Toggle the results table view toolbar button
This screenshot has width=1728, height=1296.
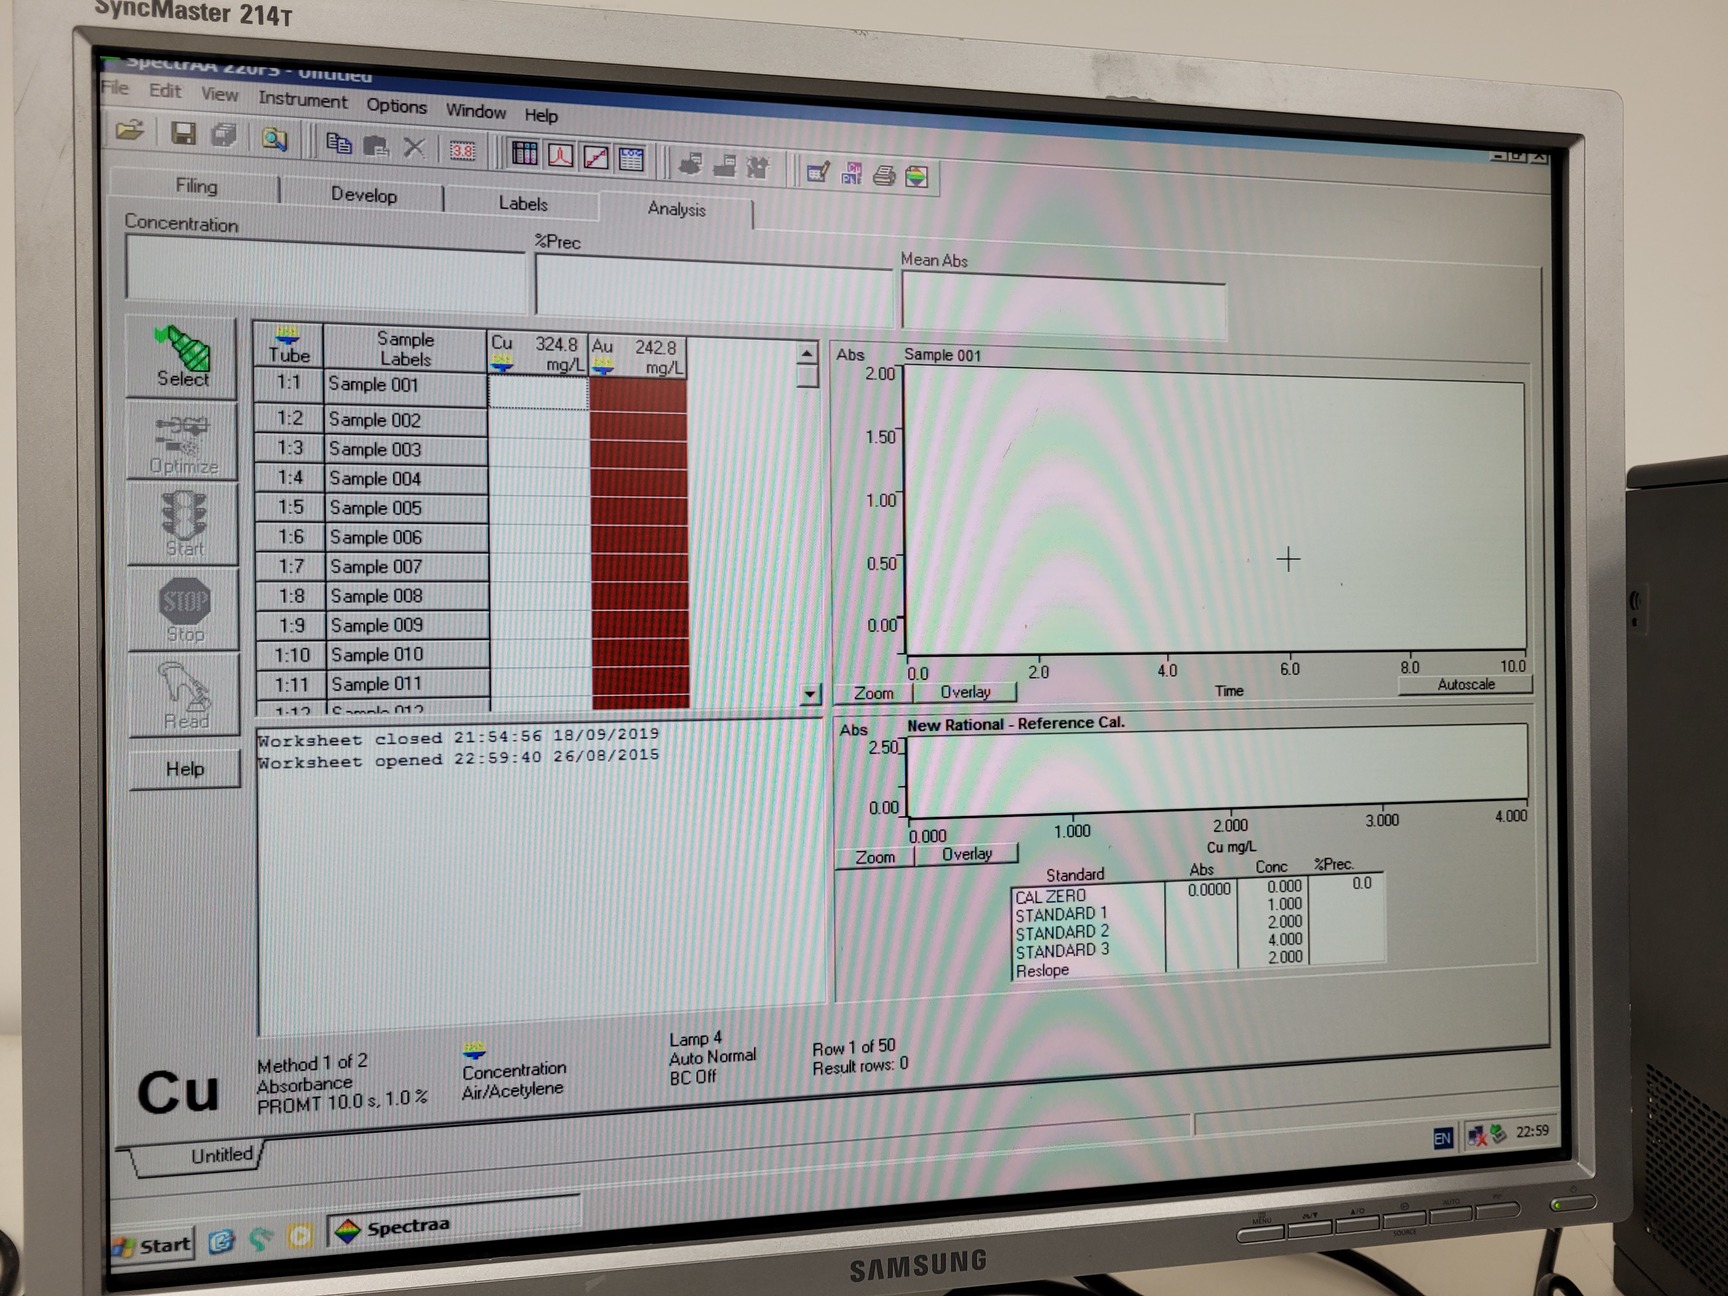coord(525,153)
